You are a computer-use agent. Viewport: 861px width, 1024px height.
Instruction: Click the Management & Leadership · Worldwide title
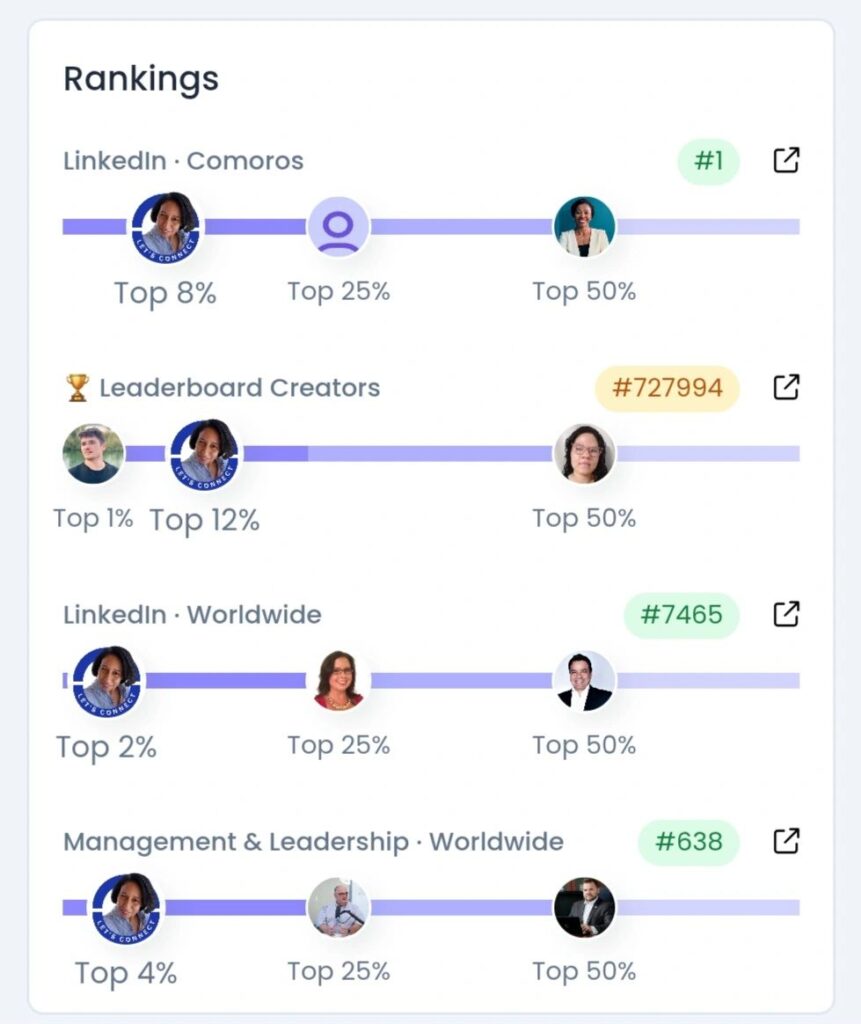tap(313, 841)
